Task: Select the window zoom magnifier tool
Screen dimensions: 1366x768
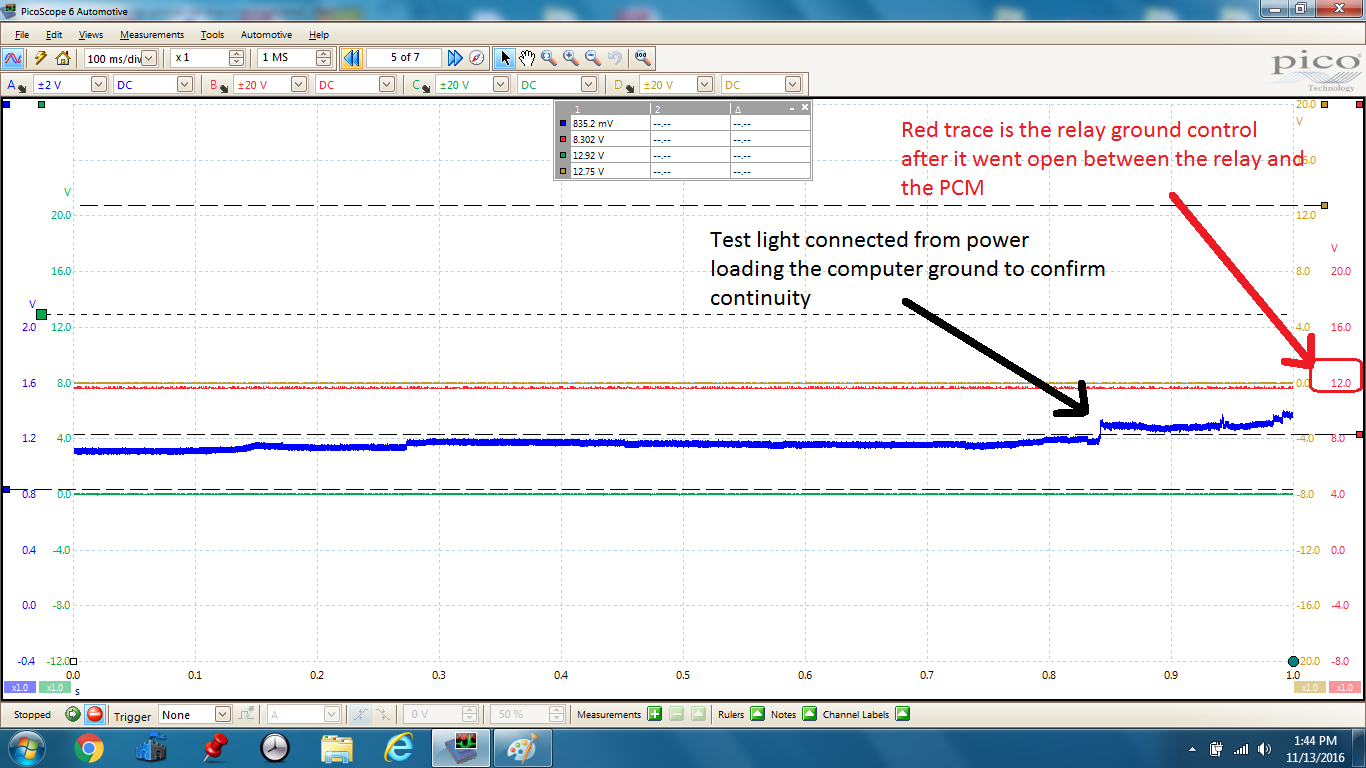Action: tap(549, 58)
